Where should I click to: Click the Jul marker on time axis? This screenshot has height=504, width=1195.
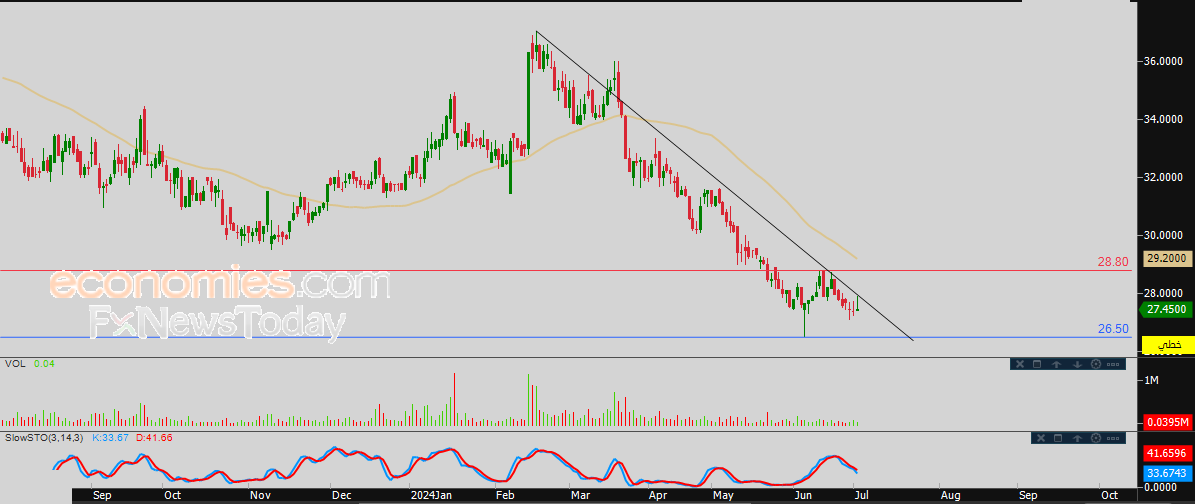(863, 494)
